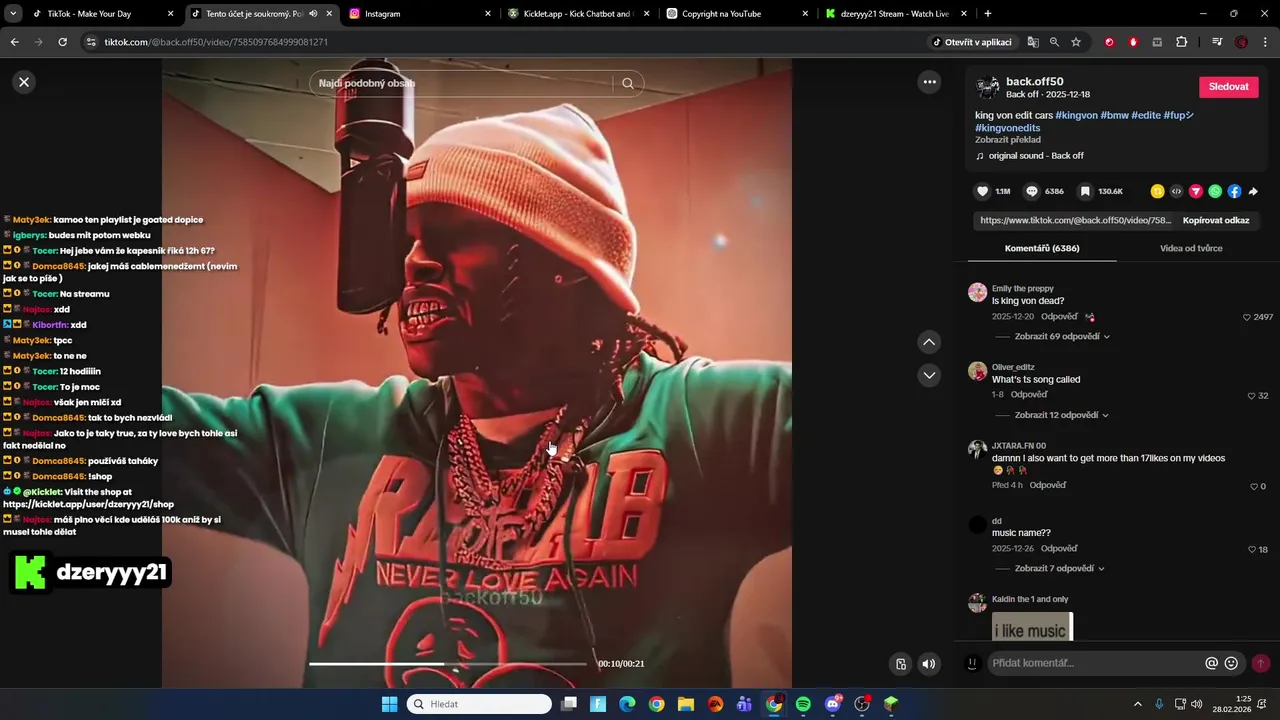Reply to JXTARA.FN's comment with Odpověď
The height and width of the screenshot is (720, 1280).
(1048, 485)
